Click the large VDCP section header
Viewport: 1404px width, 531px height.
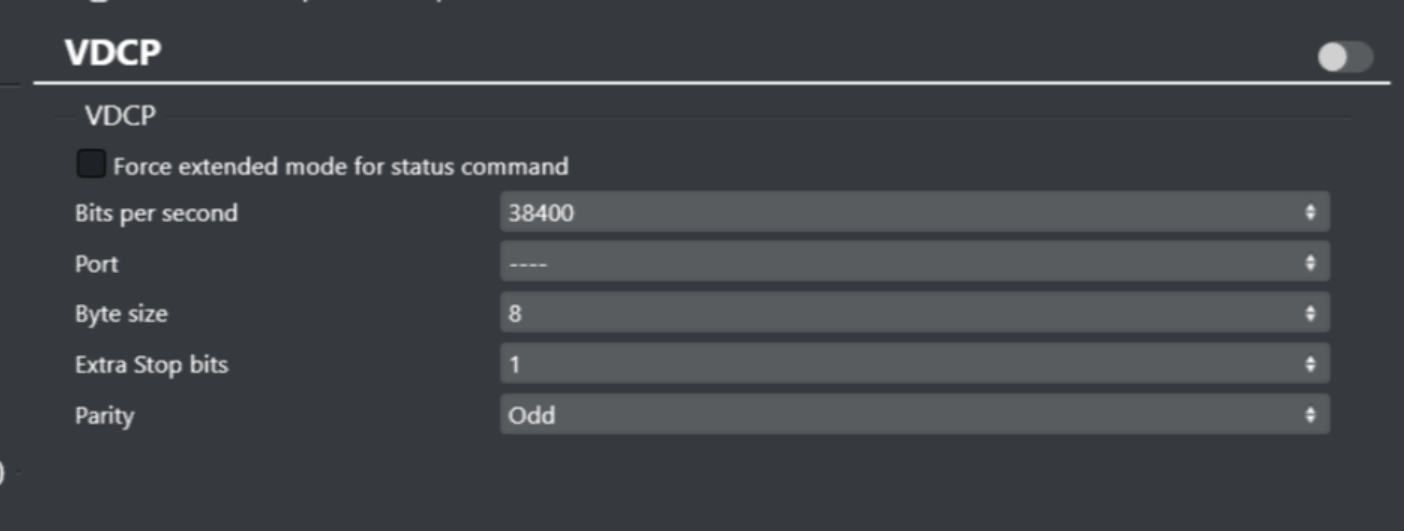(113, 53)
